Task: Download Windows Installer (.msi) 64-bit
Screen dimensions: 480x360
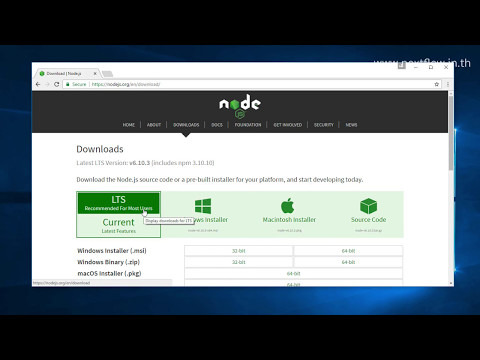Action: point(348,251)
